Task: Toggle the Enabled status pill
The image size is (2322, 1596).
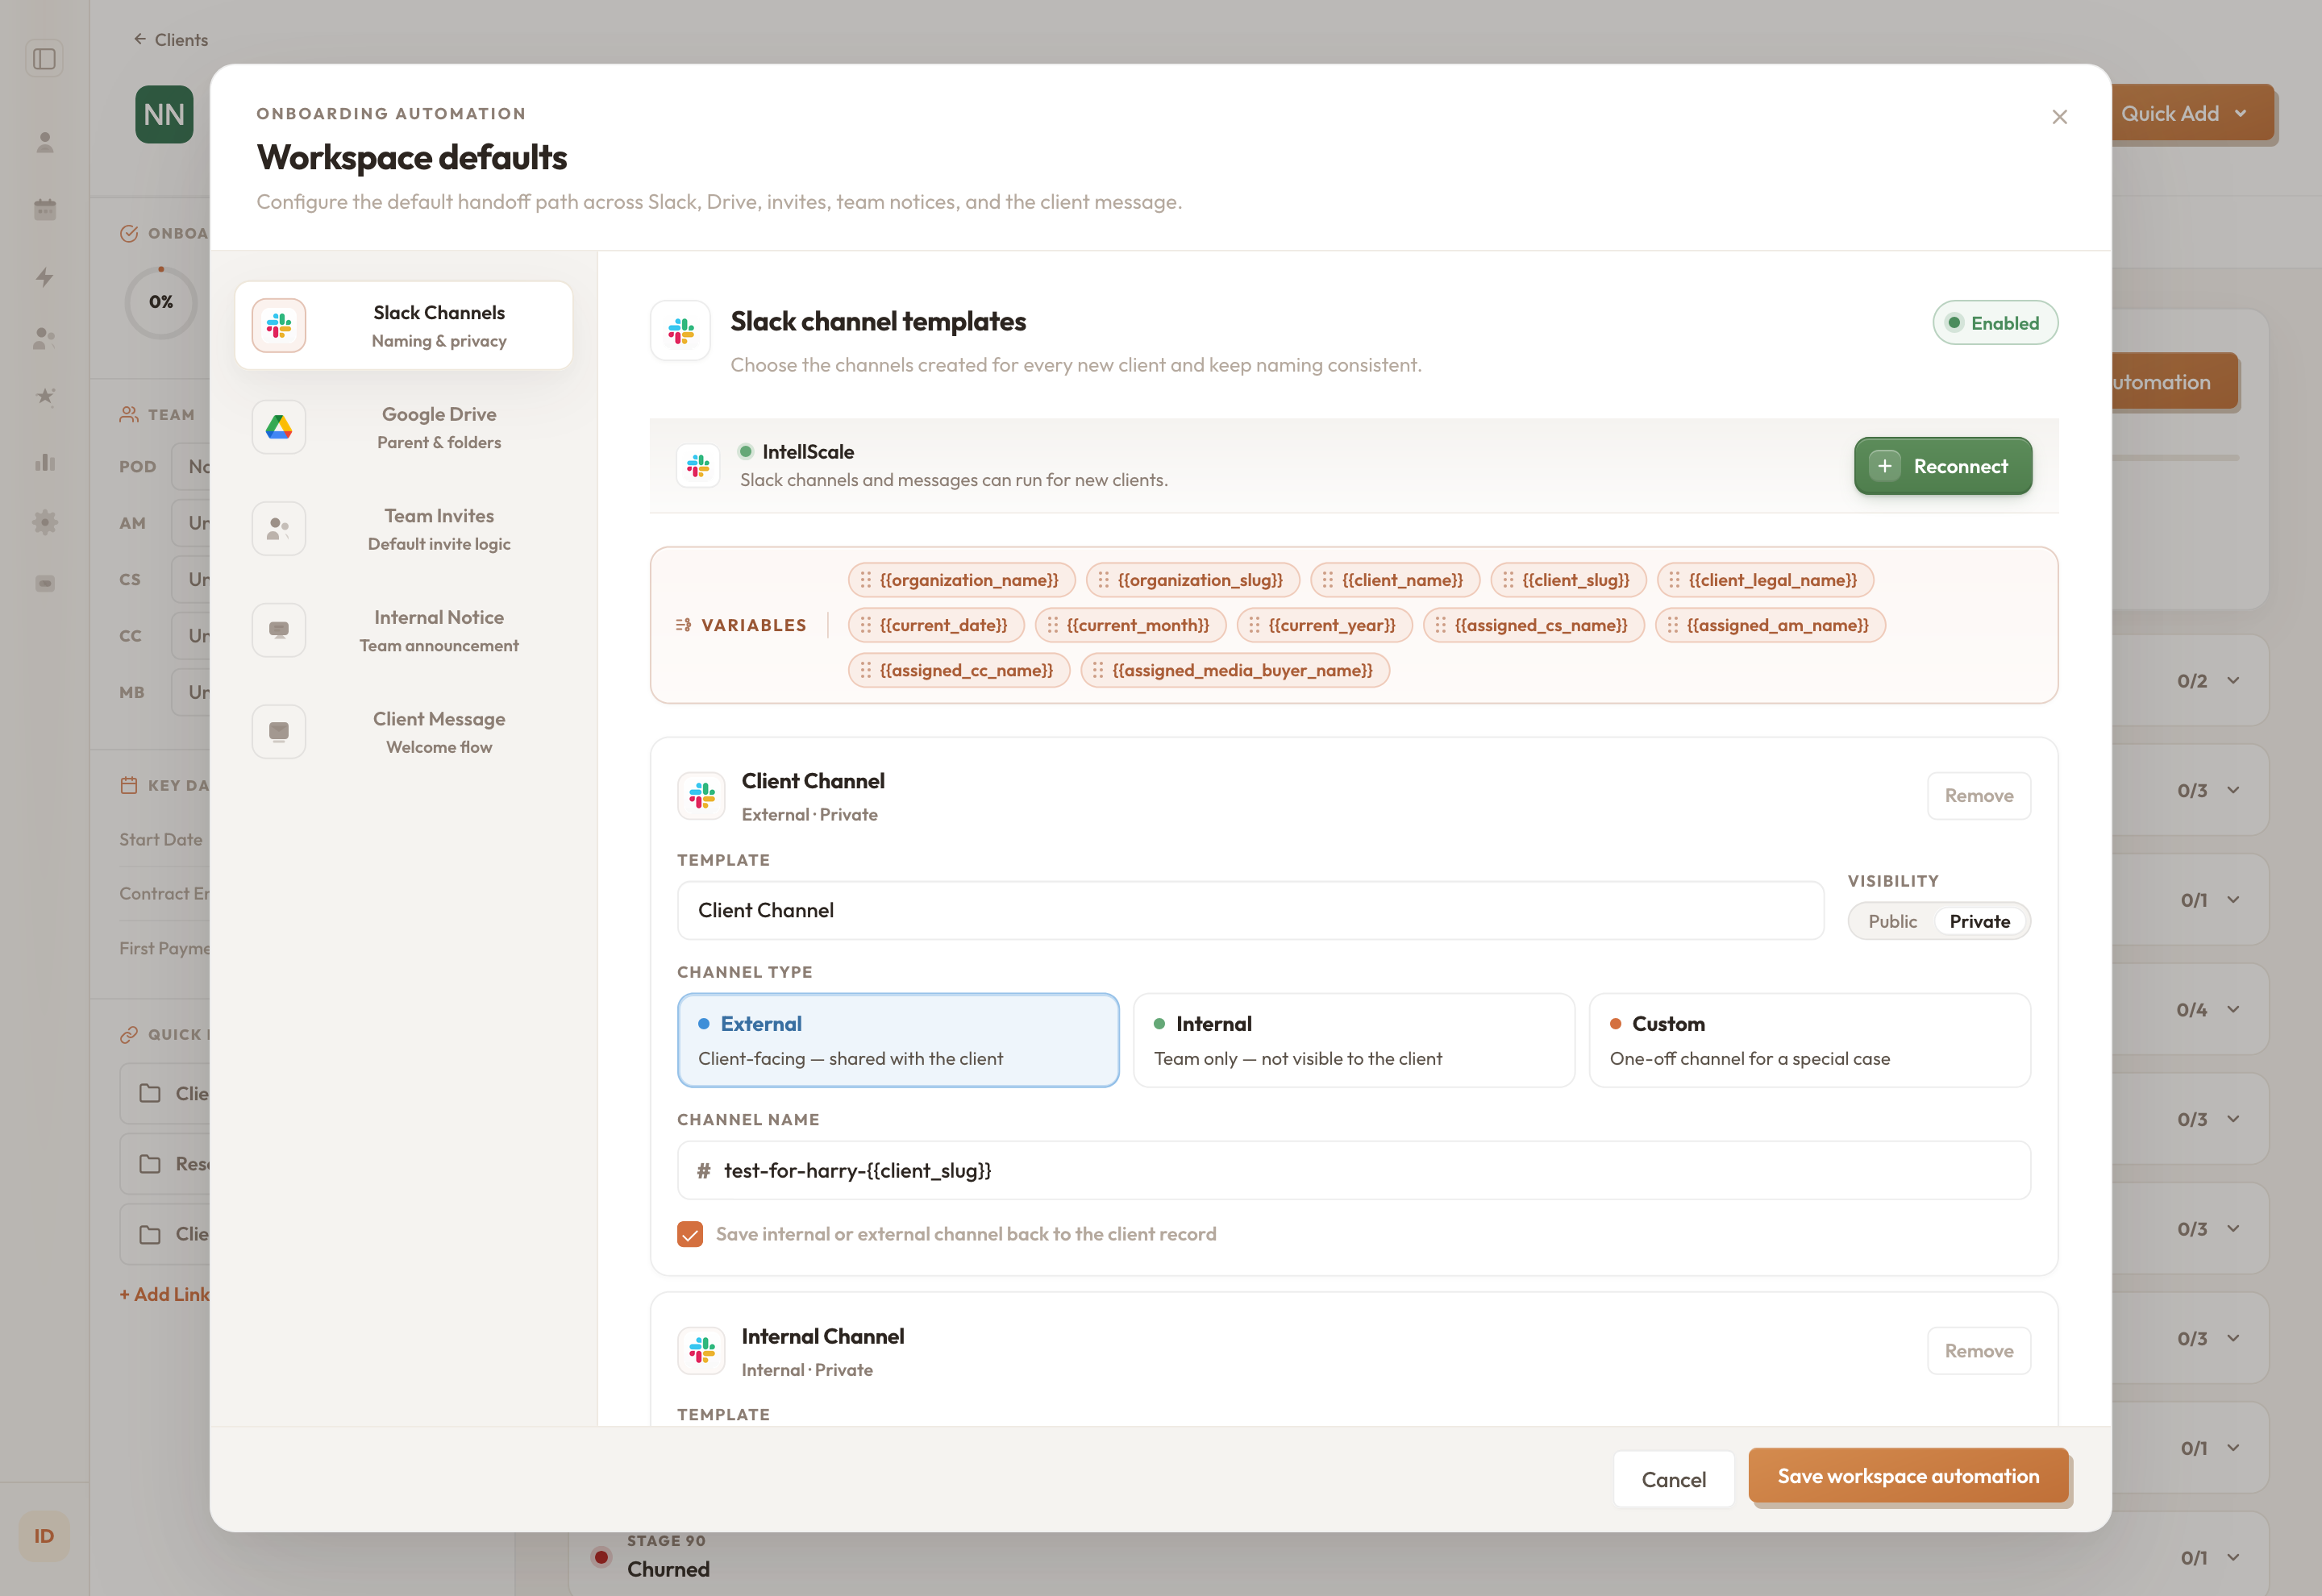Action: (x=1994, y=323)
